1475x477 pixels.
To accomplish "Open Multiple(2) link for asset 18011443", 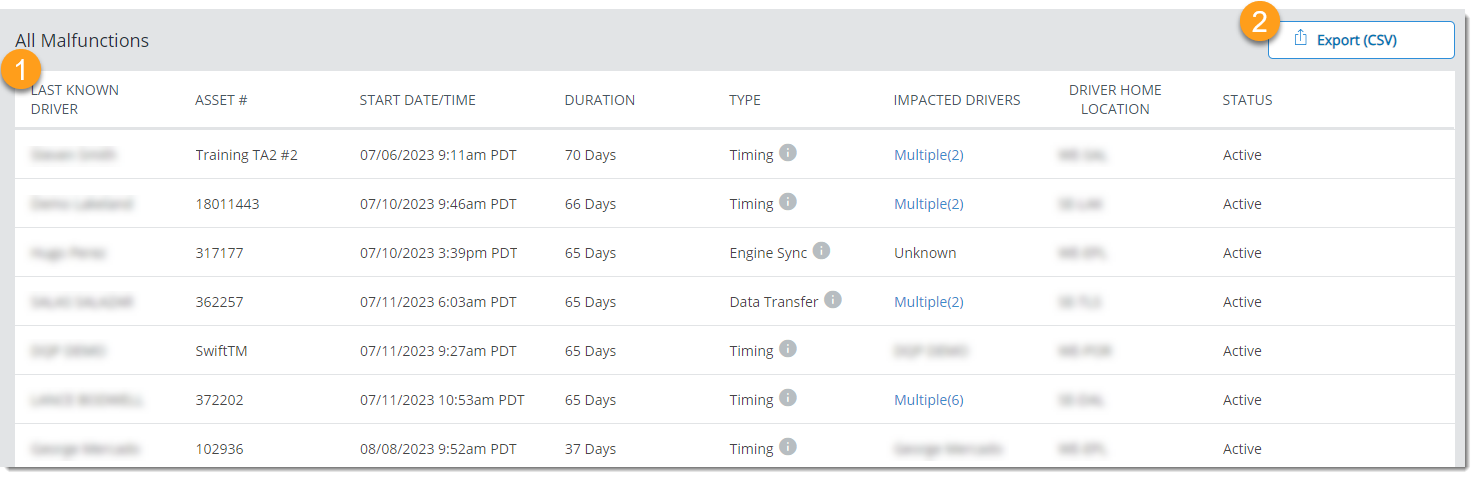I will [x=929, y=204].
